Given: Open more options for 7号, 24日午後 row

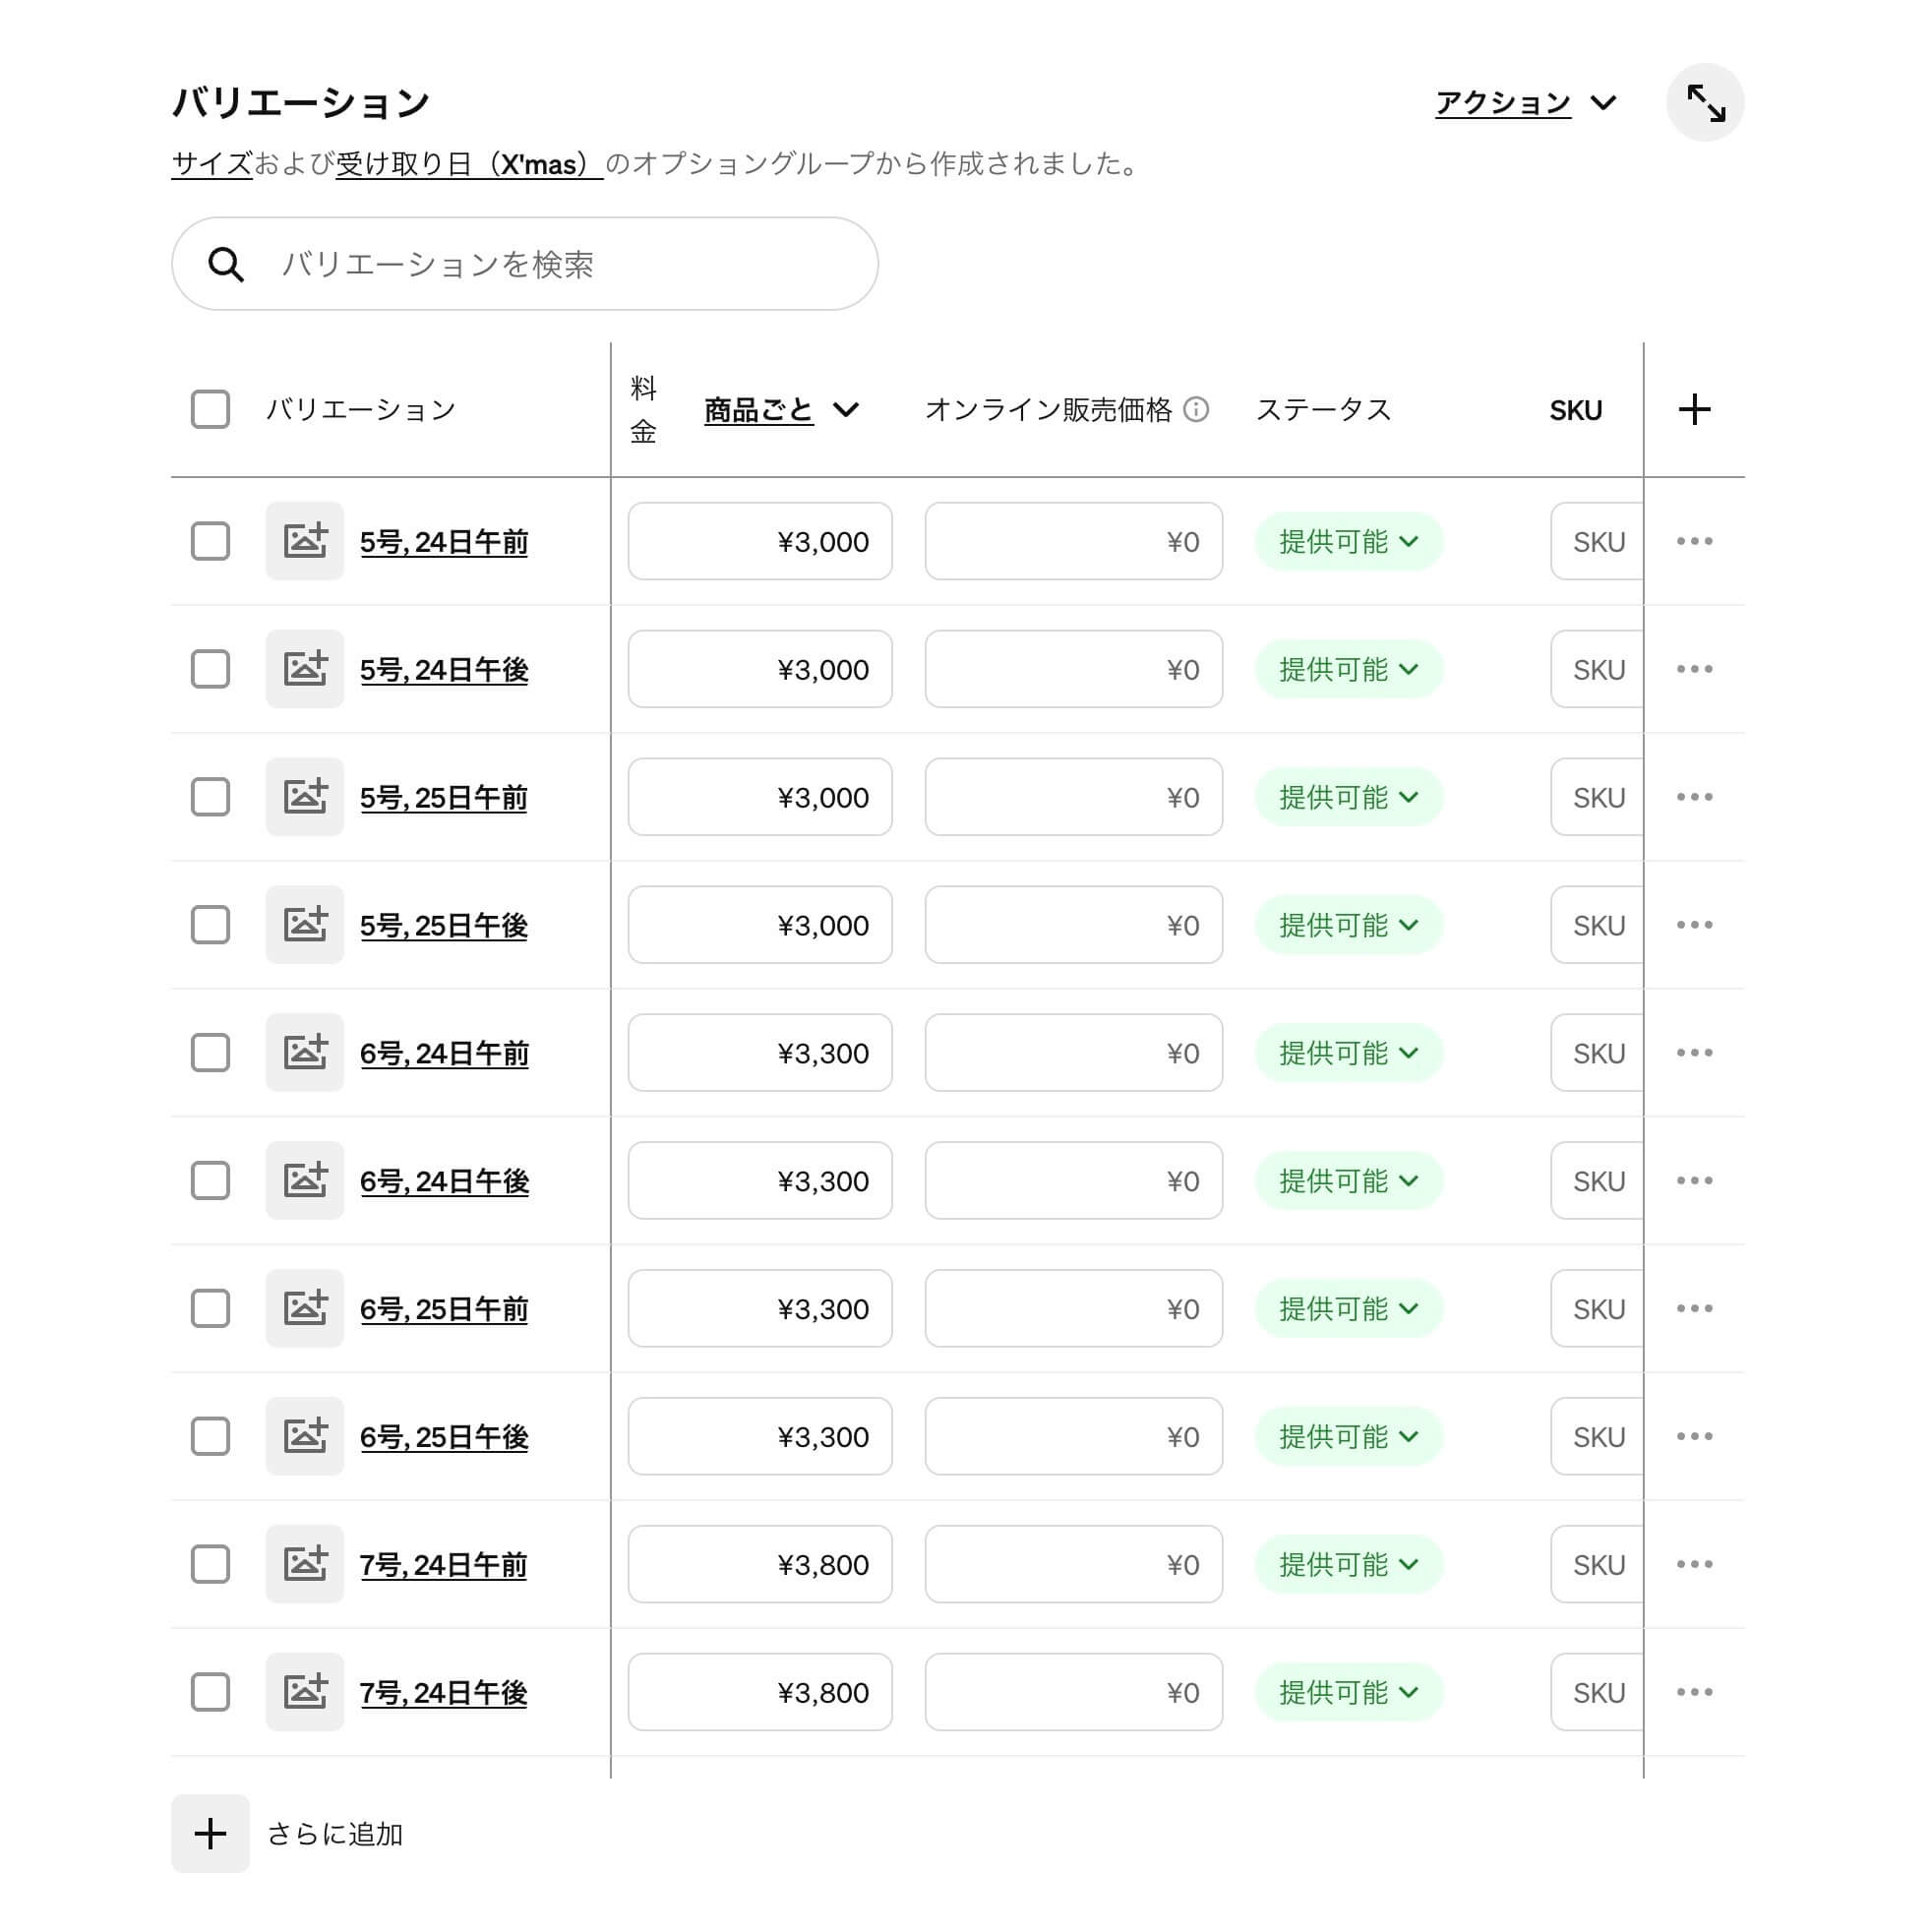Looking at the screenshot, I should [x=1694, y=1693].
